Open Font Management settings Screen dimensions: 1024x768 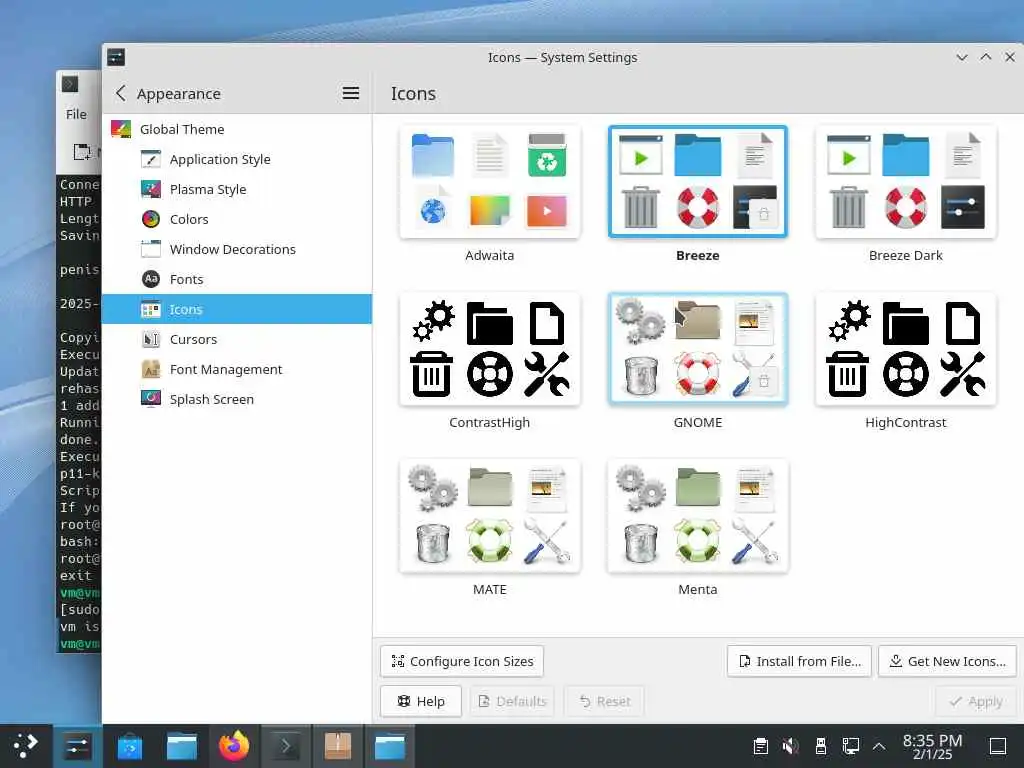pyautogui.click(x=237, y=370)
